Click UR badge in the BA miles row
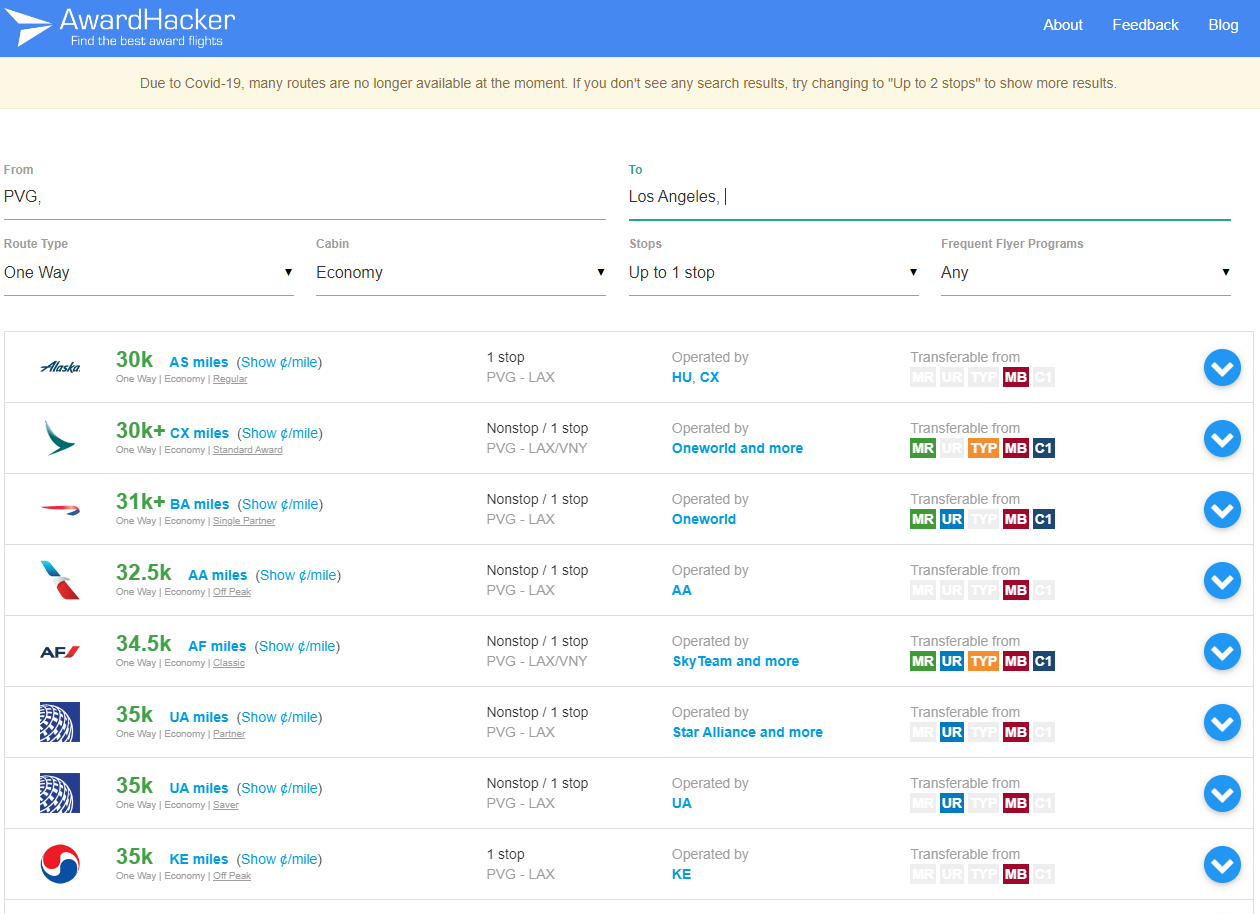 coord(952,519)
